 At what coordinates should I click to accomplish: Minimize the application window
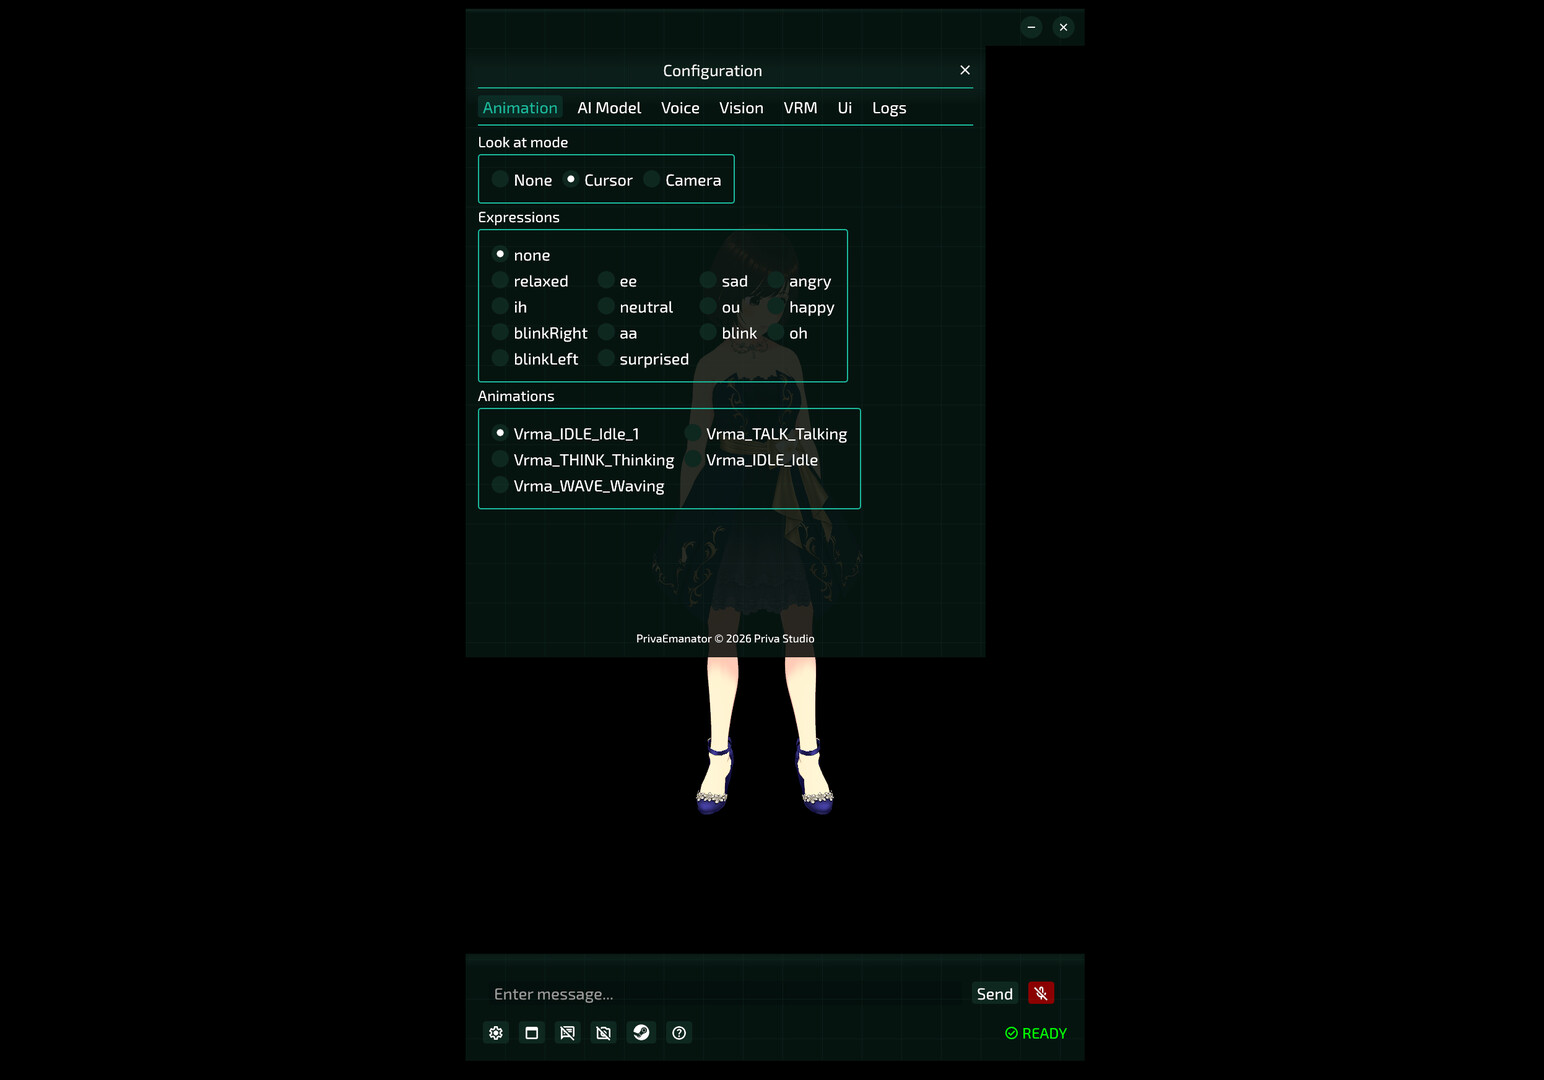(1031, 27)
